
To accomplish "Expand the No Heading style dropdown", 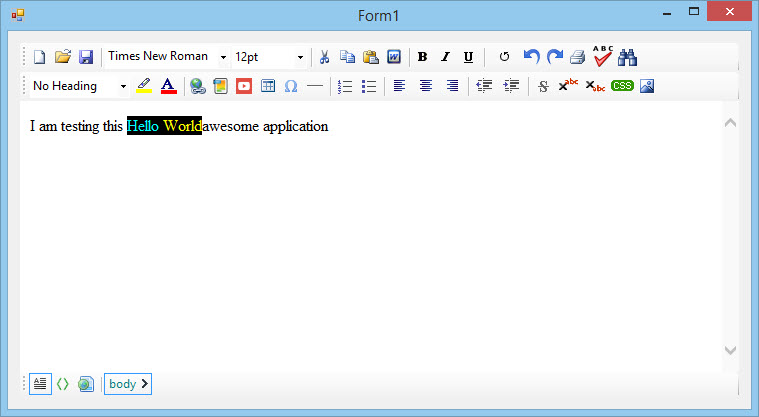I will [x=123, y=86].
